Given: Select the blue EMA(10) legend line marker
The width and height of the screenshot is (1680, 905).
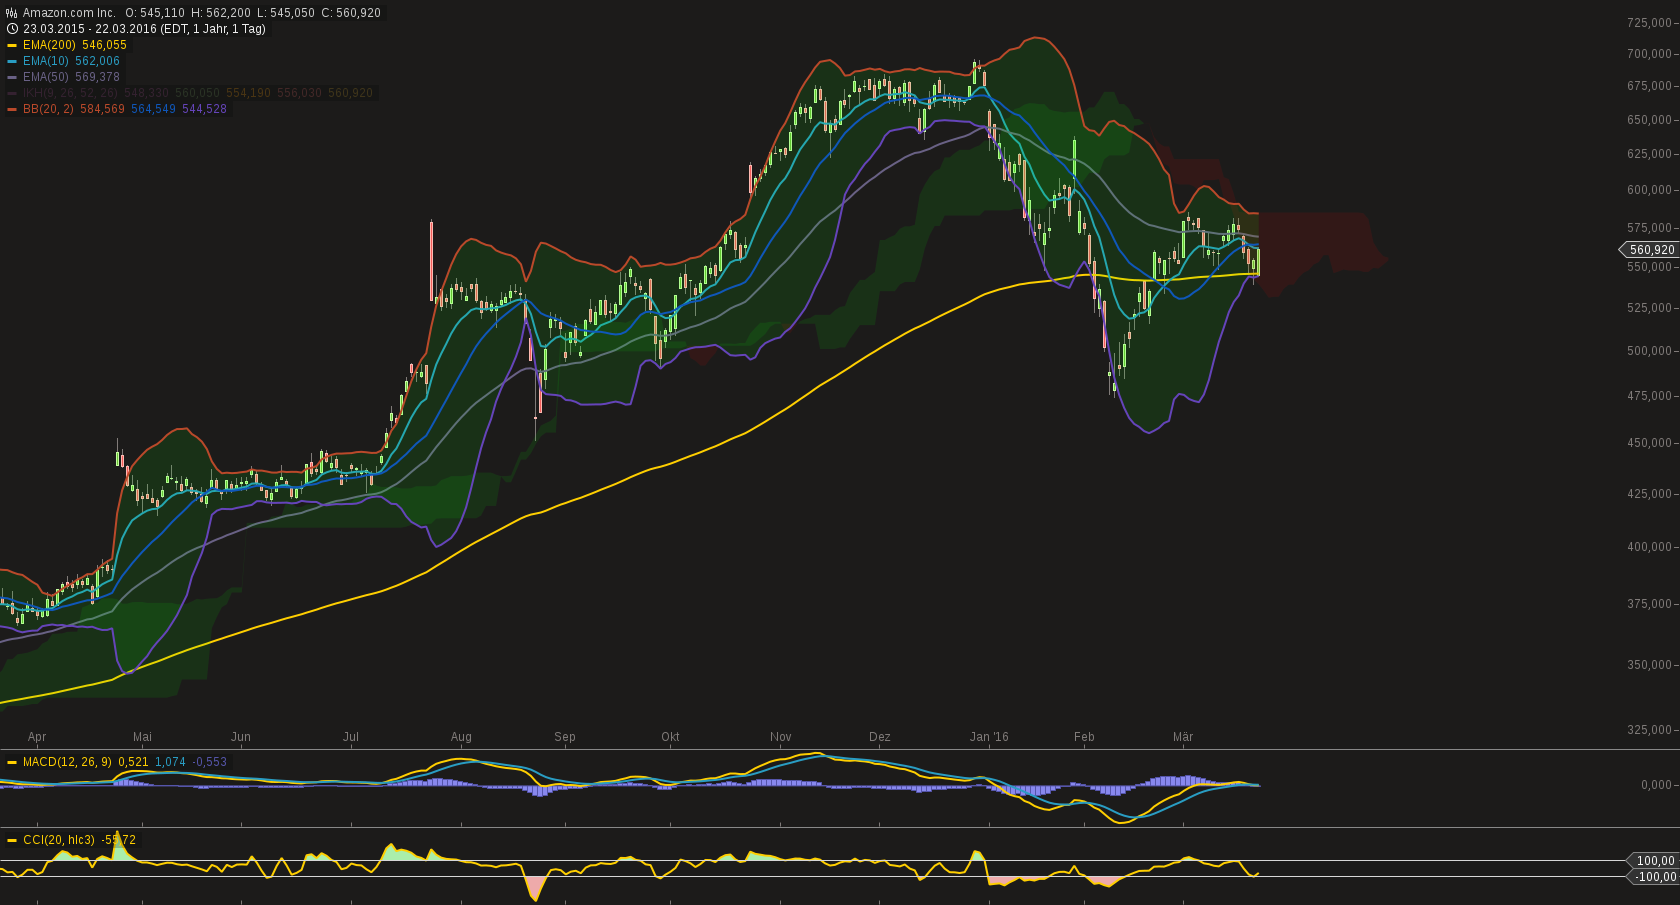Looking at the screenshot, I should point(11,61).
